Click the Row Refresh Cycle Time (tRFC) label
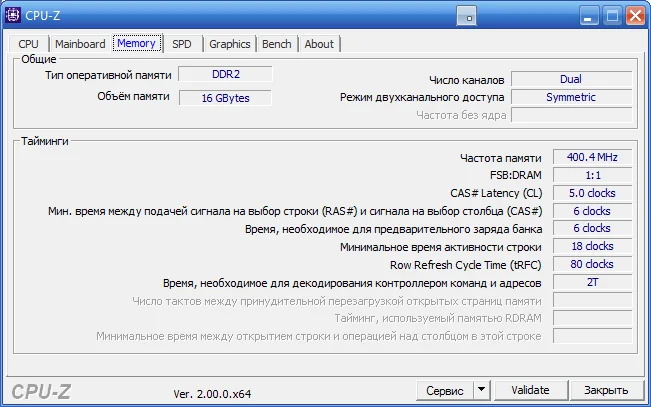Viewport: 651px width, 407px height. [x=465, y=265]
